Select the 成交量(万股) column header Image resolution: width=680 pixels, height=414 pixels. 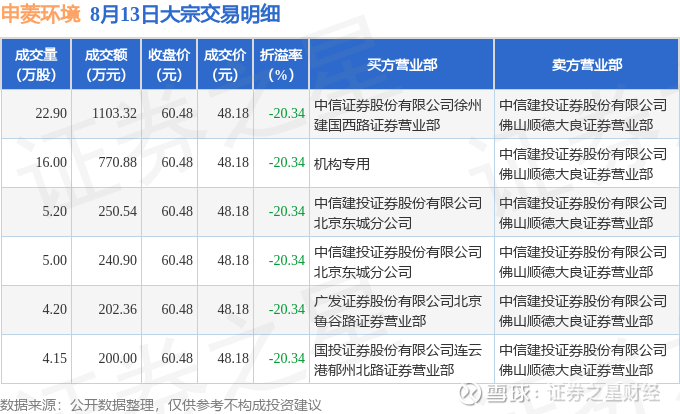[x=36, y=65]
